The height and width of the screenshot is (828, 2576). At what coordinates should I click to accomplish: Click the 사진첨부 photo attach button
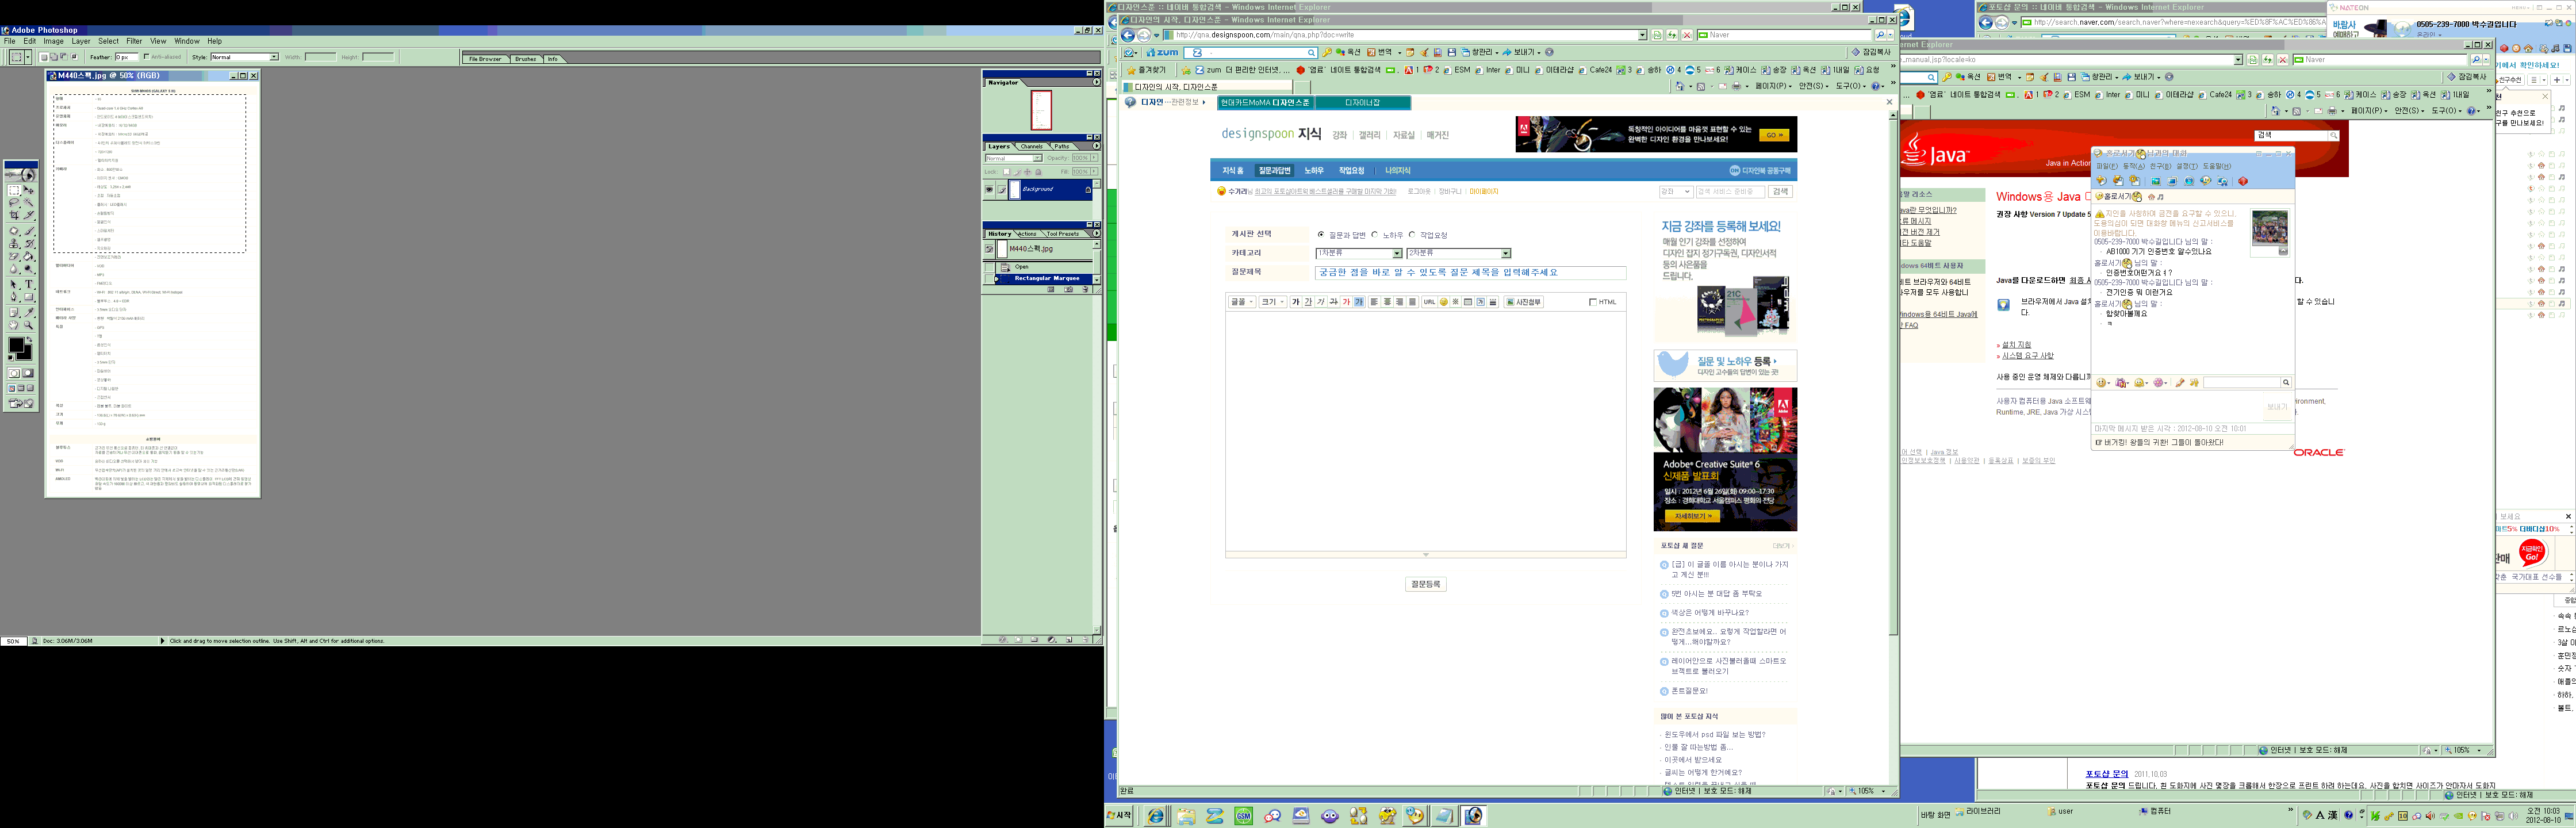point(1524,302)
